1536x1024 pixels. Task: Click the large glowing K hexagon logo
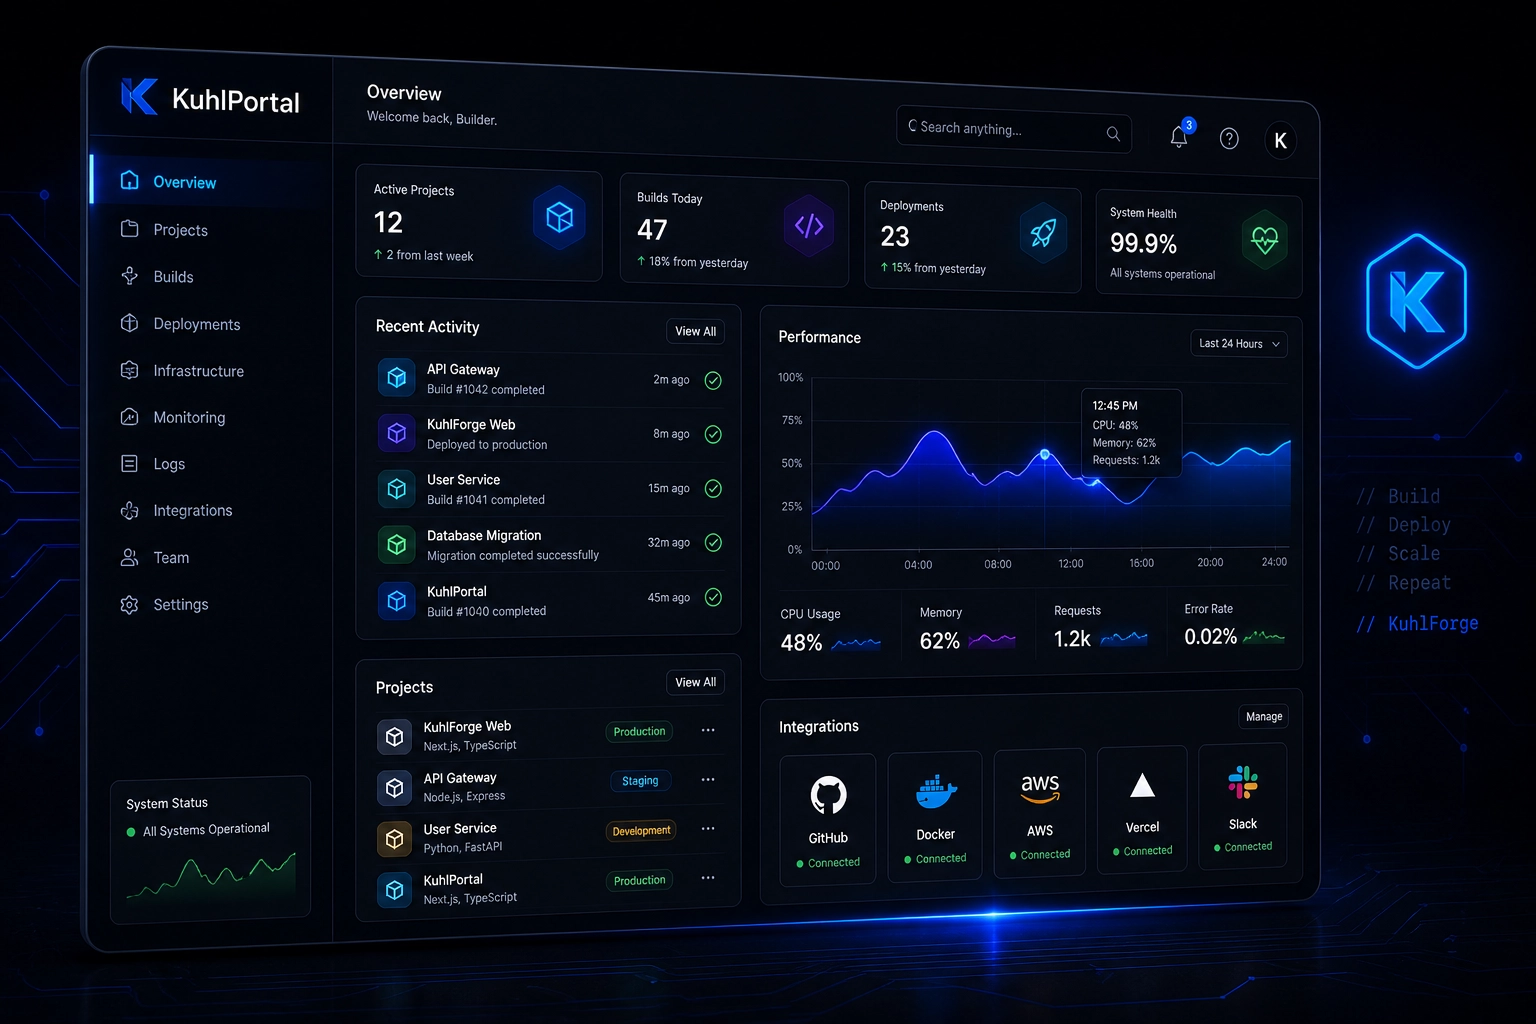coord(1416,301)
